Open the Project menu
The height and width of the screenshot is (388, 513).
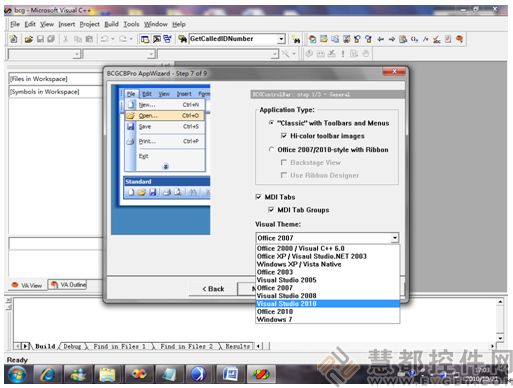(x=89, y=24)
